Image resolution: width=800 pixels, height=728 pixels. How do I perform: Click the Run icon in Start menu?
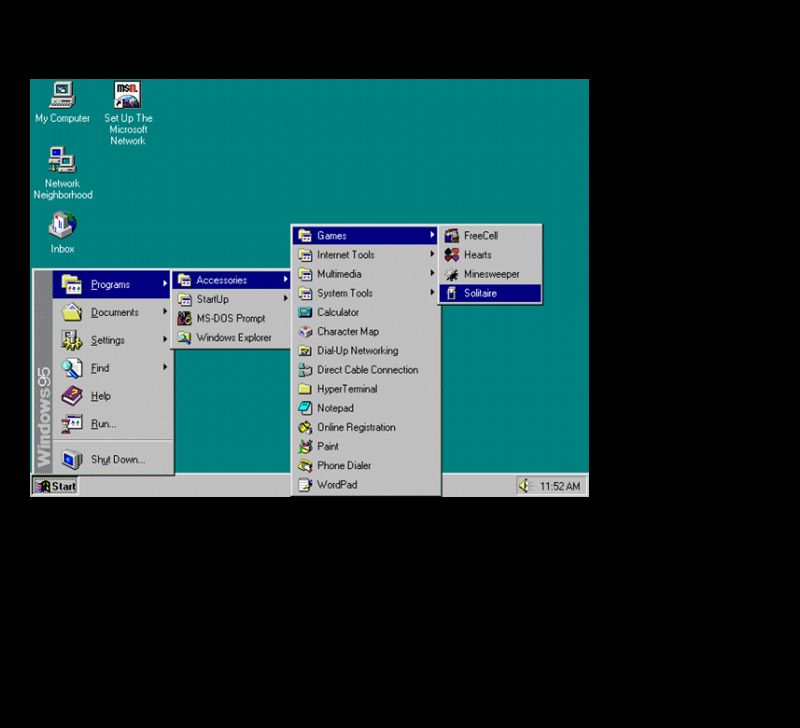[x=72, y=423]
